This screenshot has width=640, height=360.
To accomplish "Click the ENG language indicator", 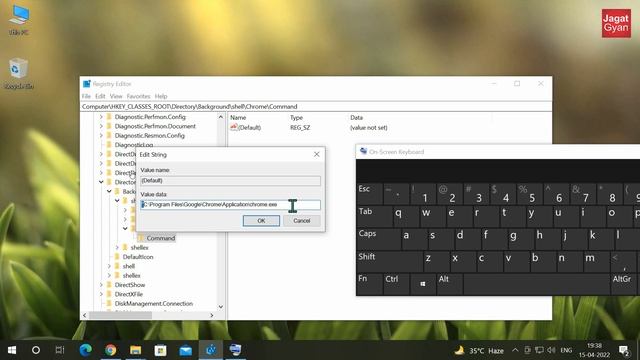I will (x=566, y=350).
